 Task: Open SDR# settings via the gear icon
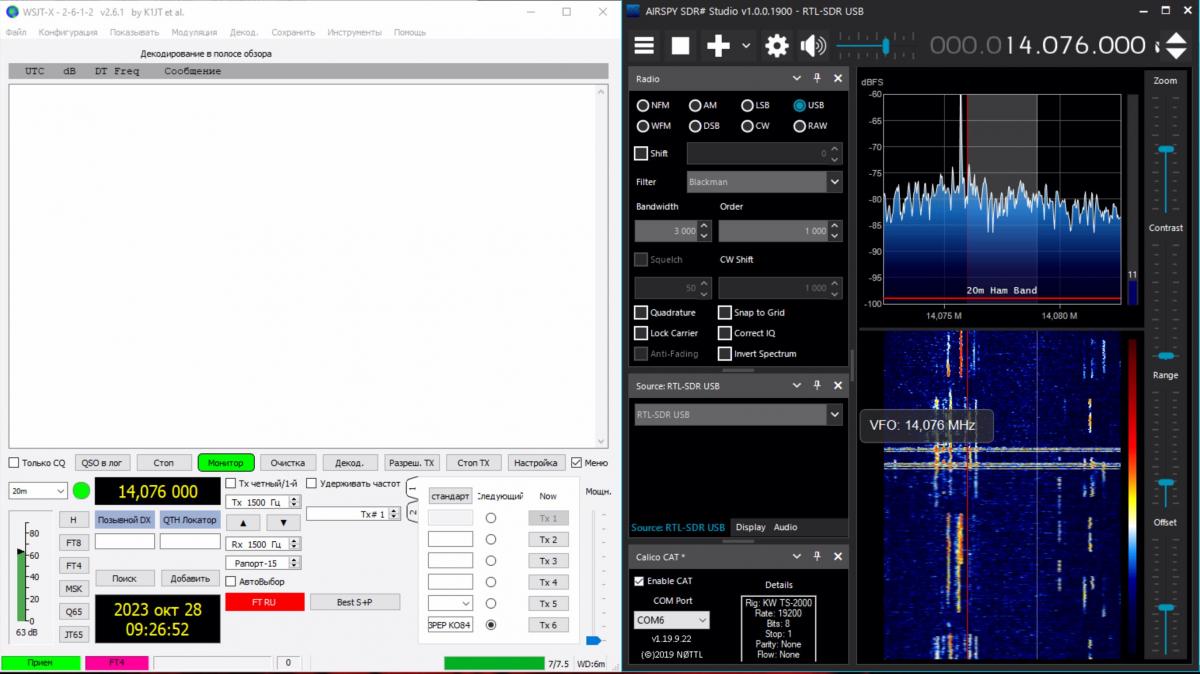[776, 45]
